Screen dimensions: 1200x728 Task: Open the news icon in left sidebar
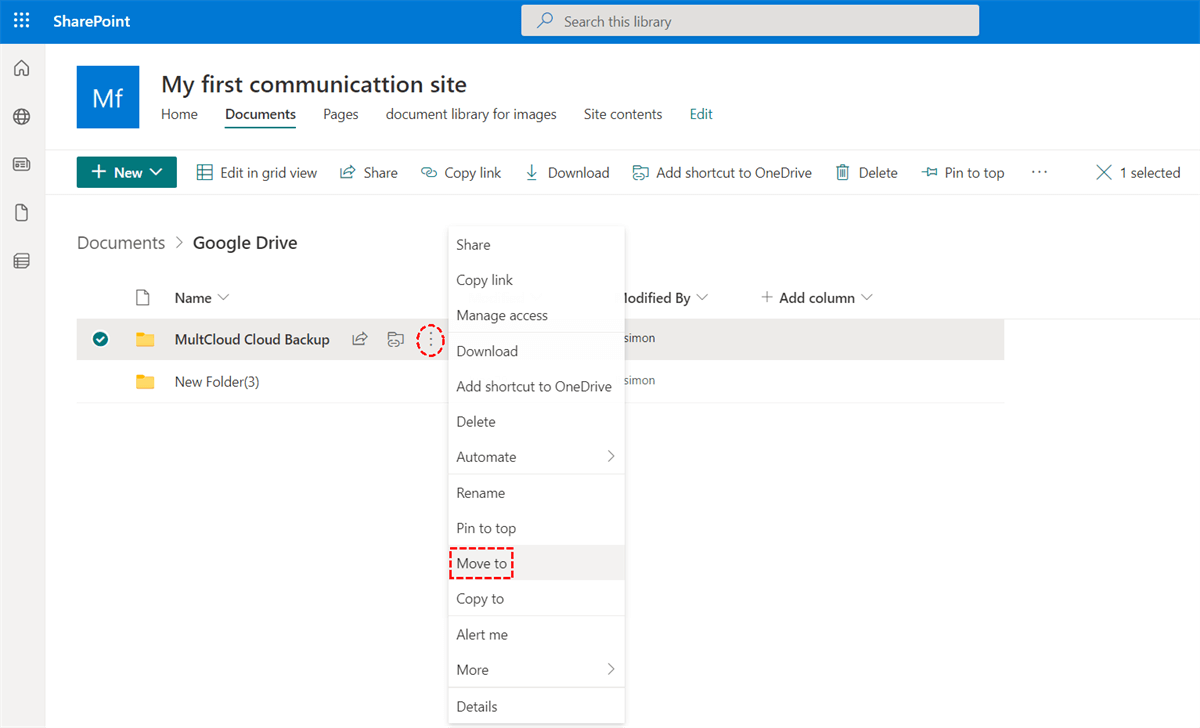pyautogui.click(x=21, y=165)
